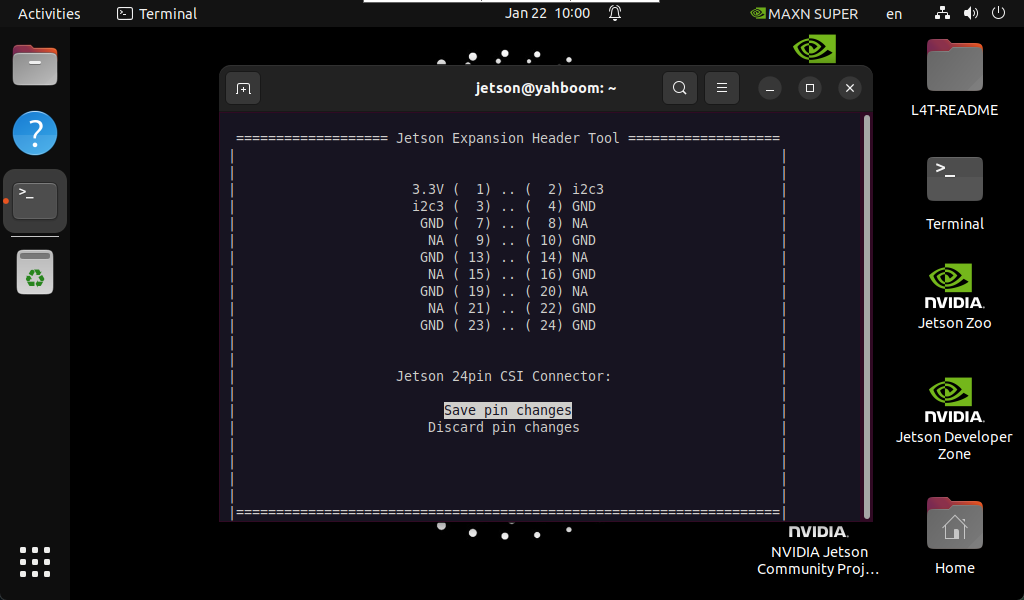
Task: Open Help from the dock
Action: click(35, 133)
